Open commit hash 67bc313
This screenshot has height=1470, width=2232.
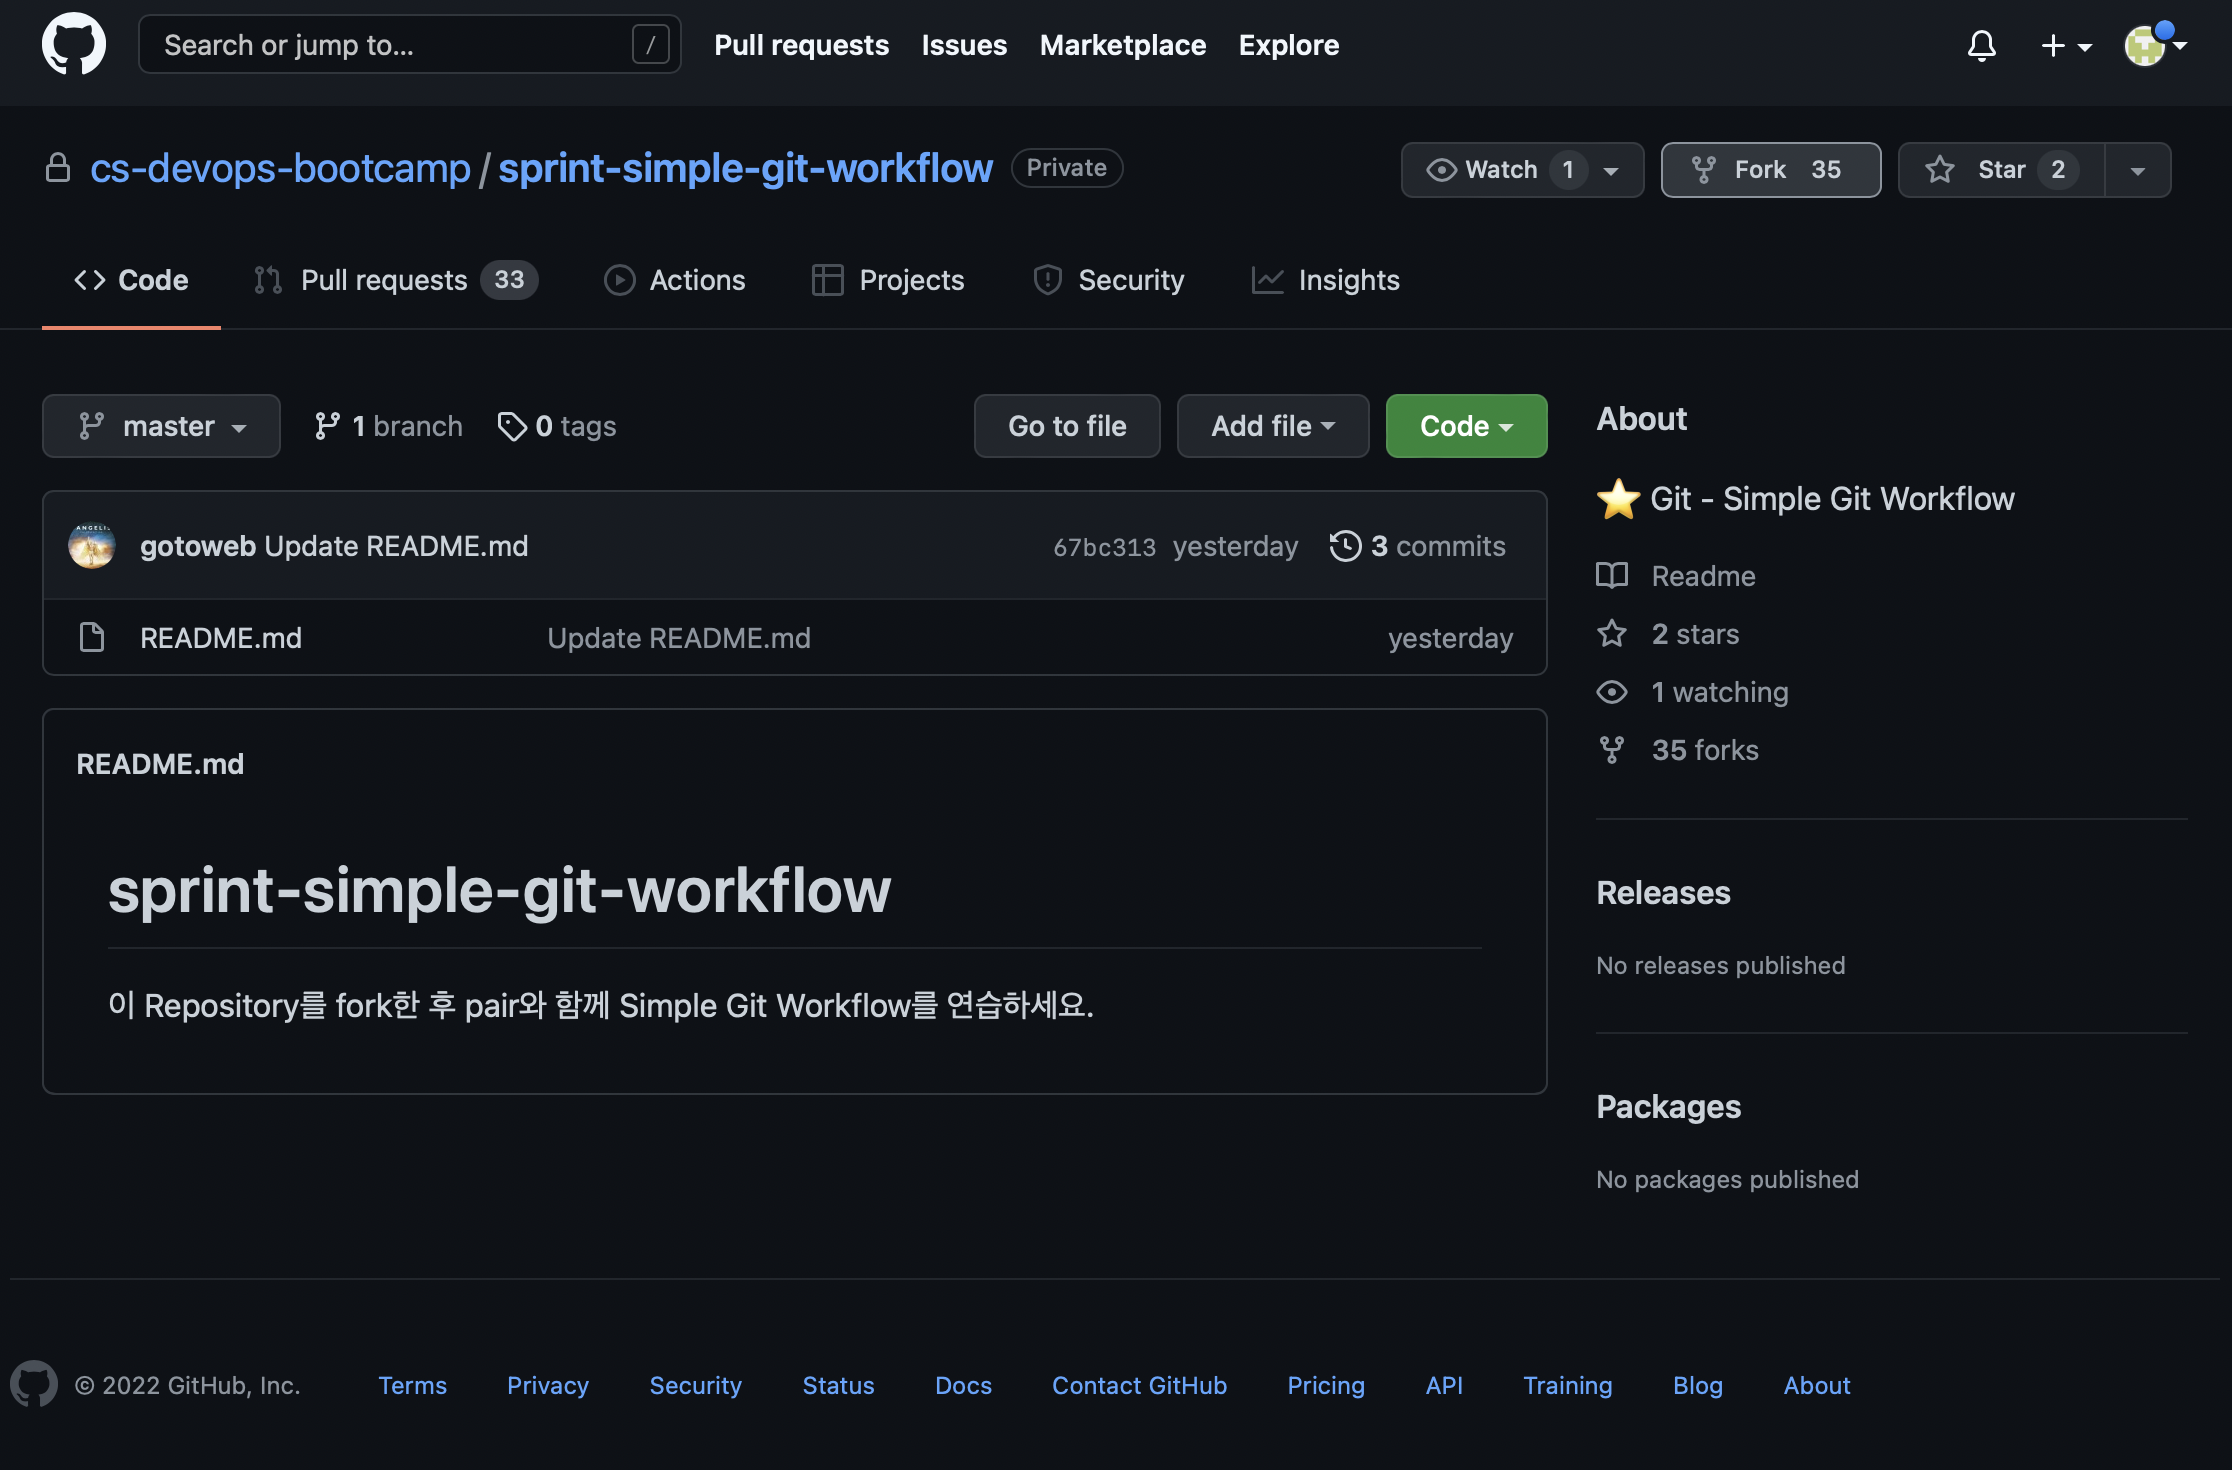click(x=1104, y=547)
